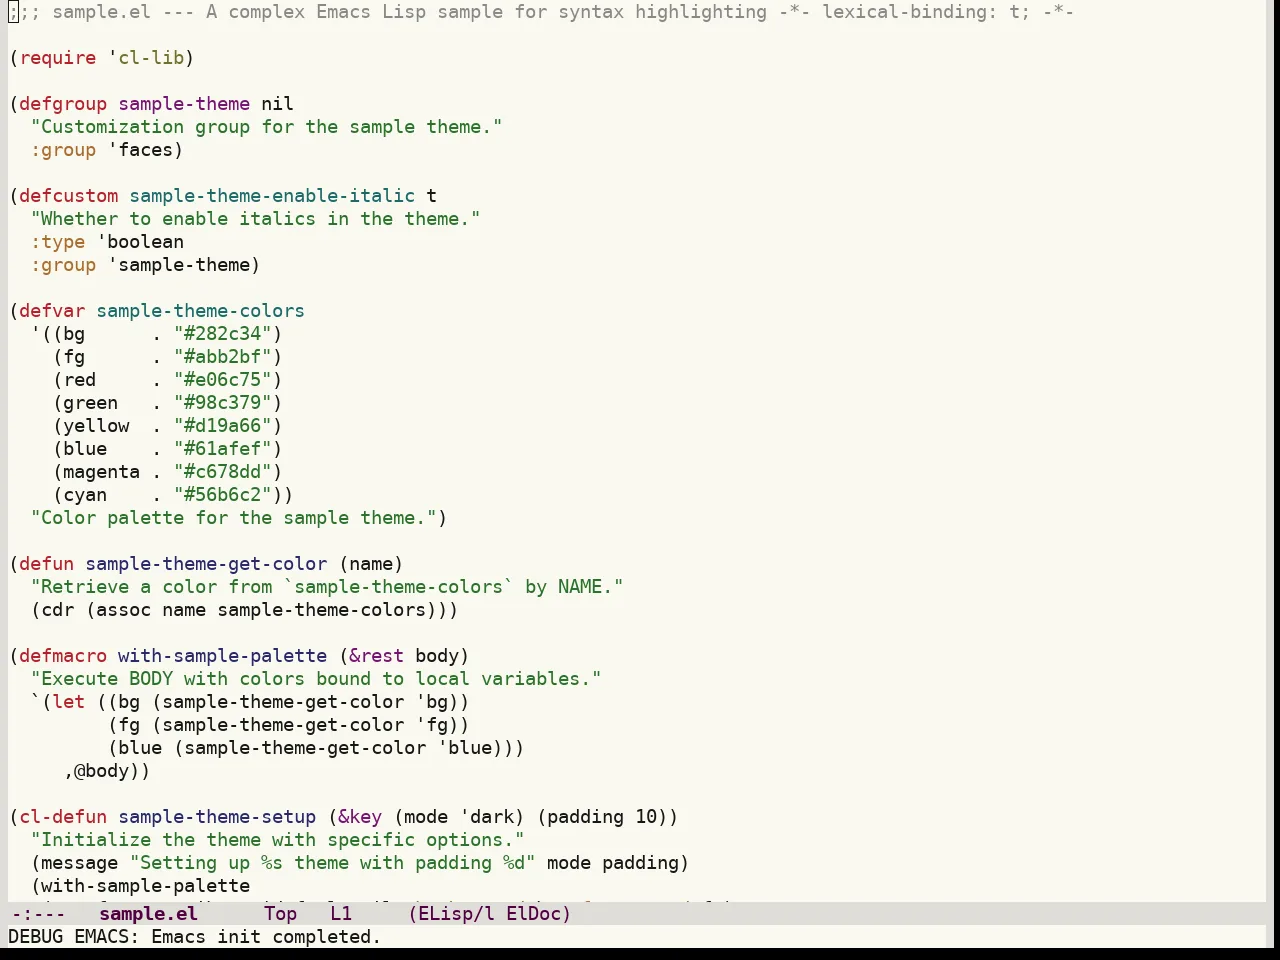
Task: Click the color string "#abb2bf"
Action: [223, 357]
